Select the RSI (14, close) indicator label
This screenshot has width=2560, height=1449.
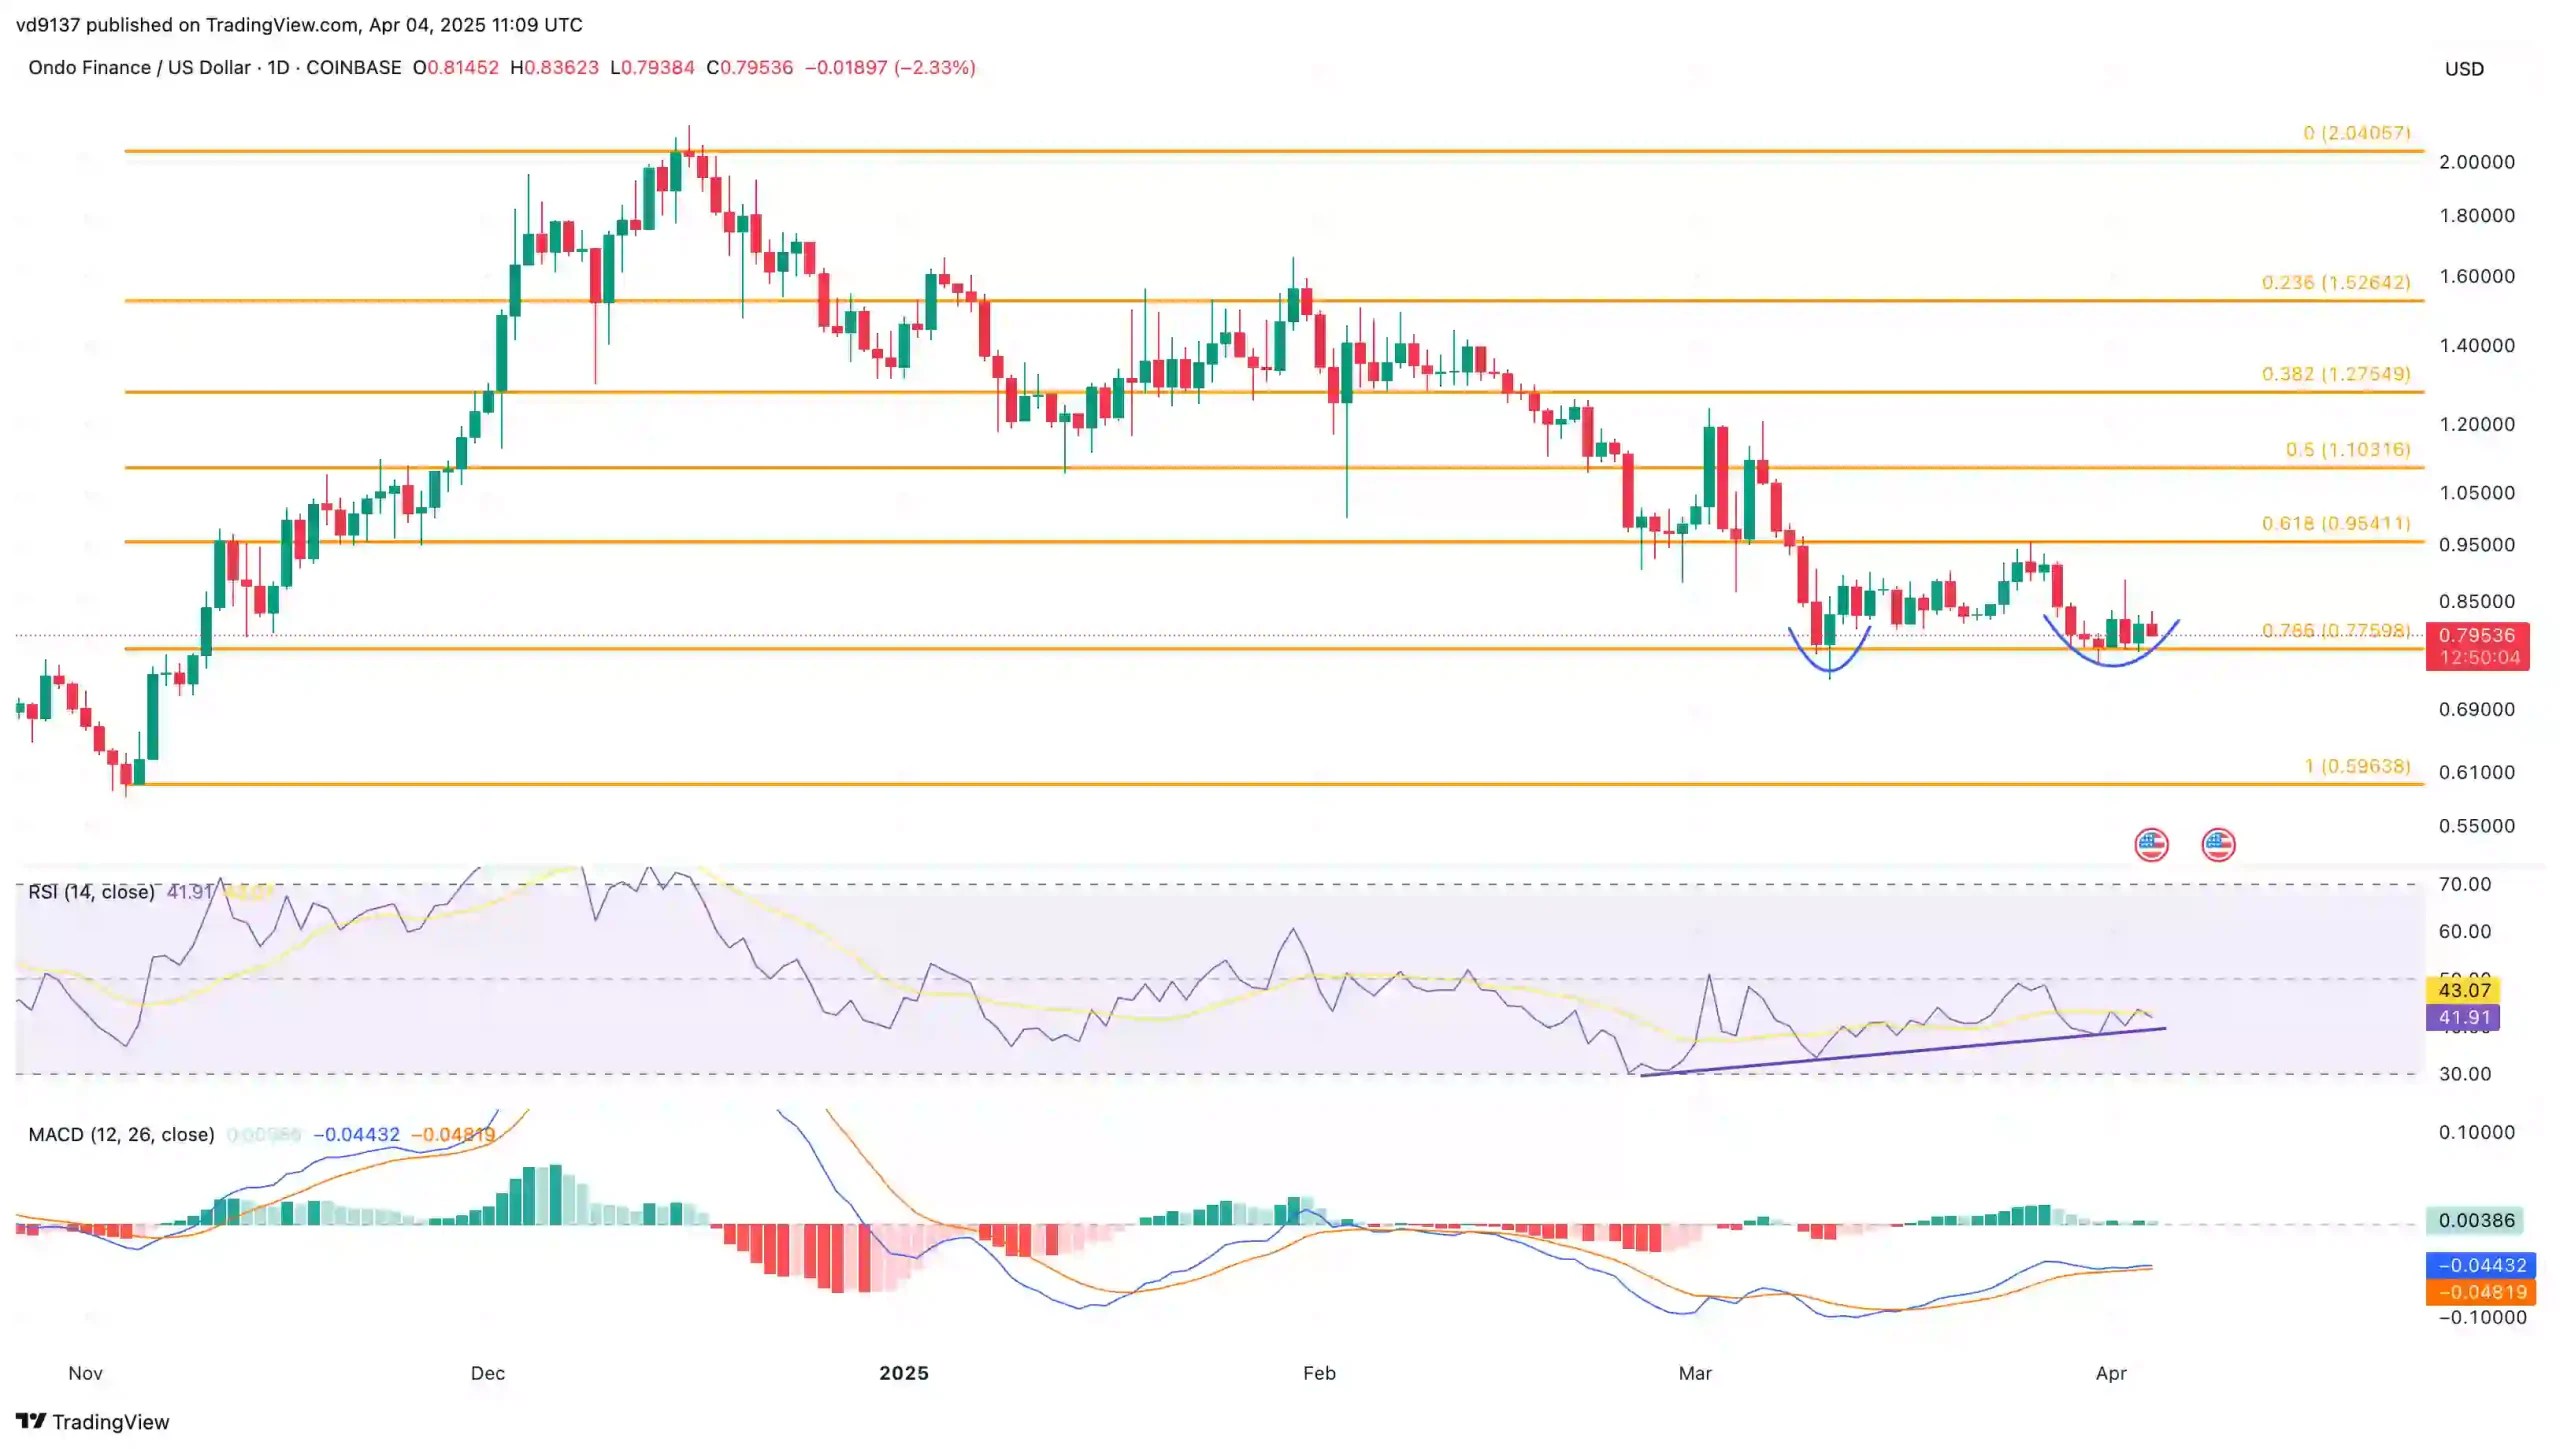(91, 891)
